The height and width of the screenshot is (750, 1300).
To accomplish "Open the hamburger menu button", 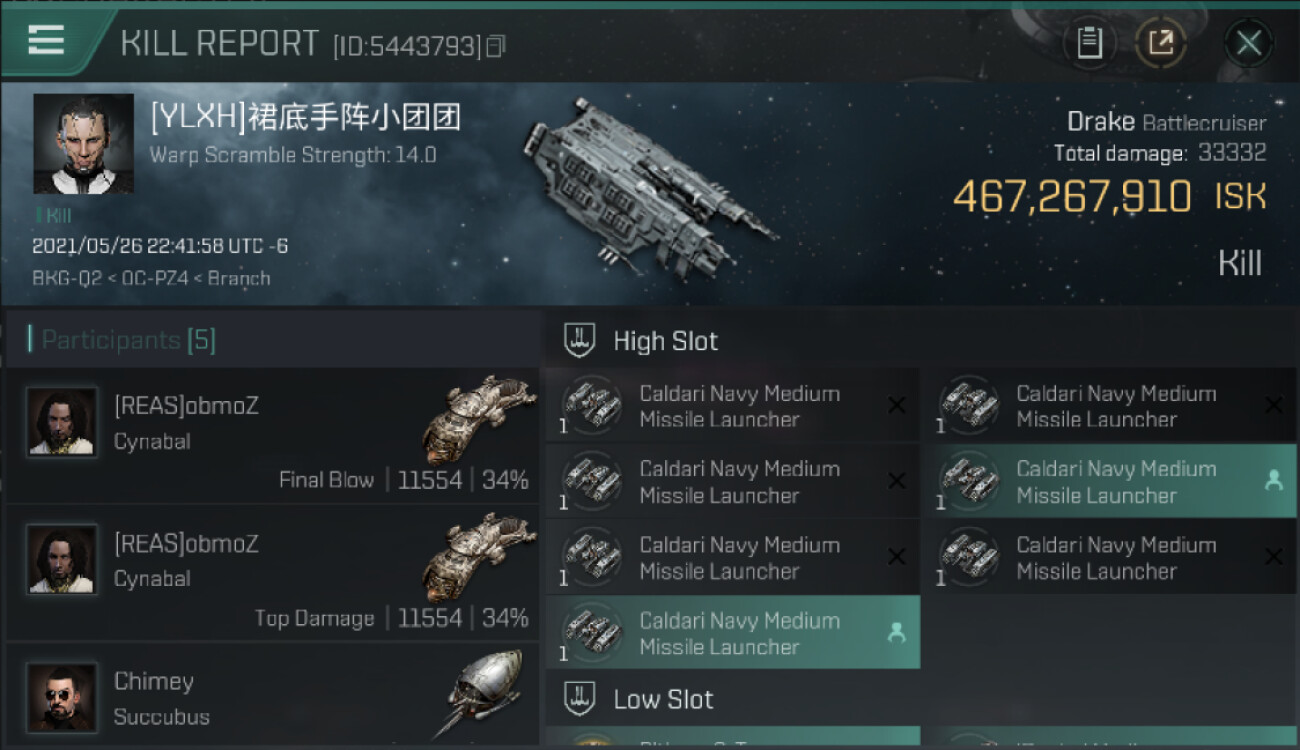I will pos(46,41).
